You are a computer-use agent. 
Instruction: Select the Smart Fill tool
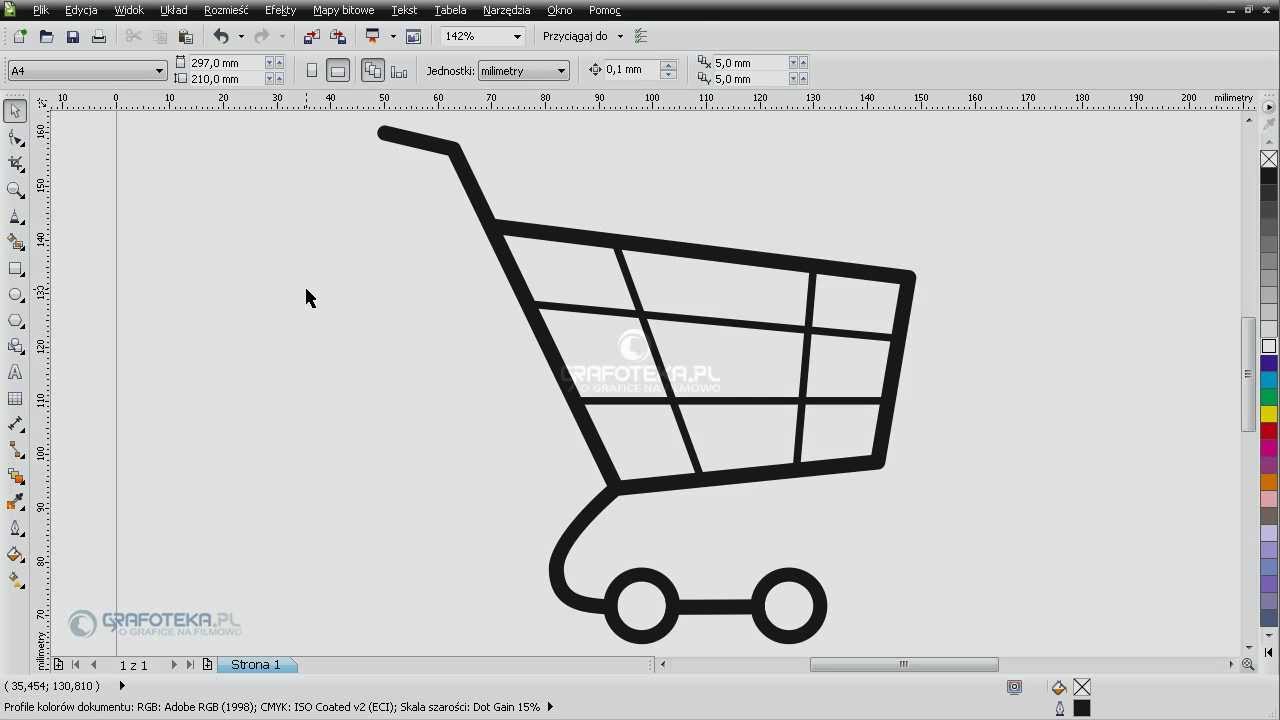click(15, 242)
